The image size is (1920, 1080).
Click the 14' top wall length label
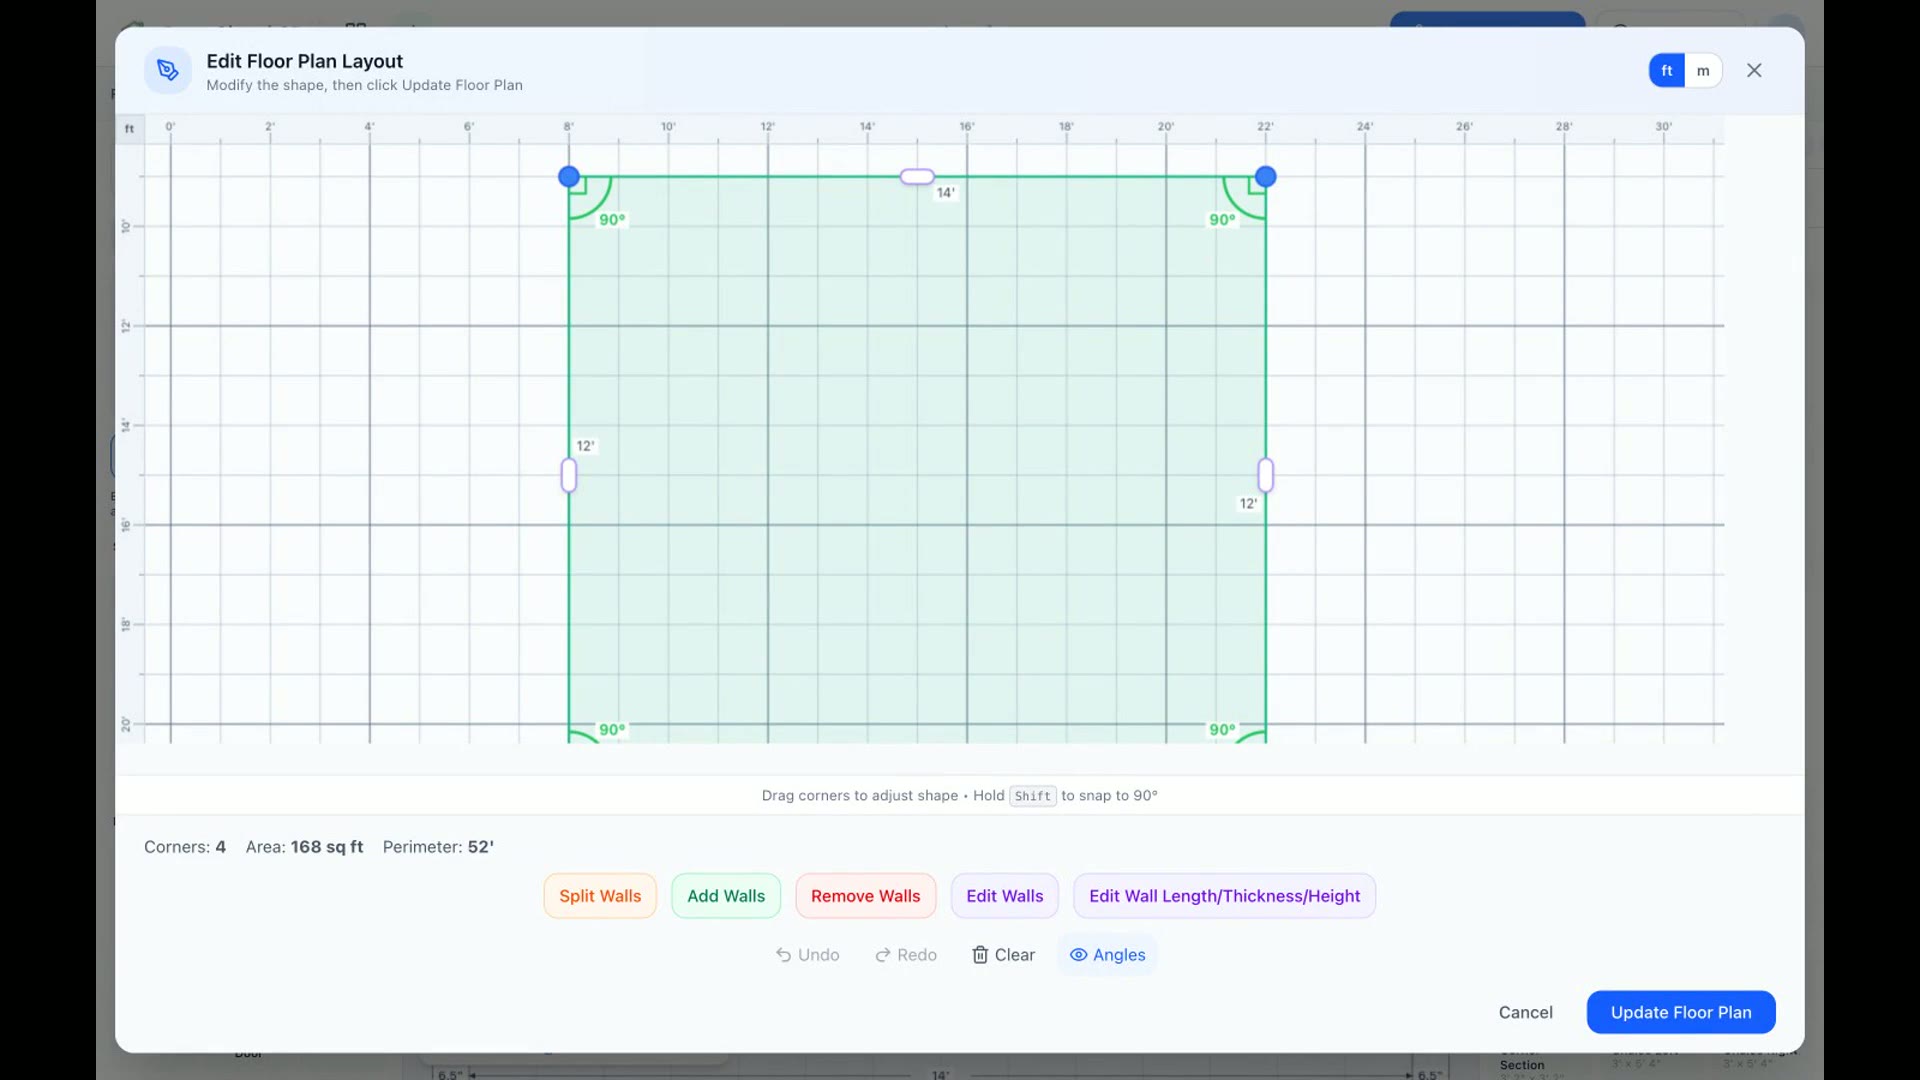coord(946,193)
